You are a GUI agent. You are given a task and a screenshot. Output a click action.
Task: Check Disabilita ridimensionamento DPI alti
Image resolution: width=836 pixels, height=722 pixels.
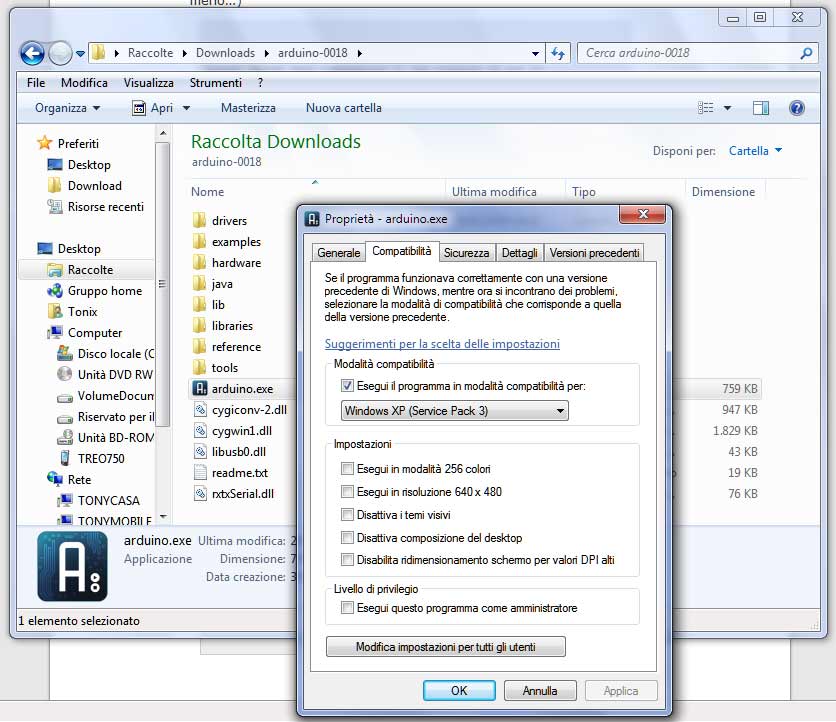tap(347, 560)
